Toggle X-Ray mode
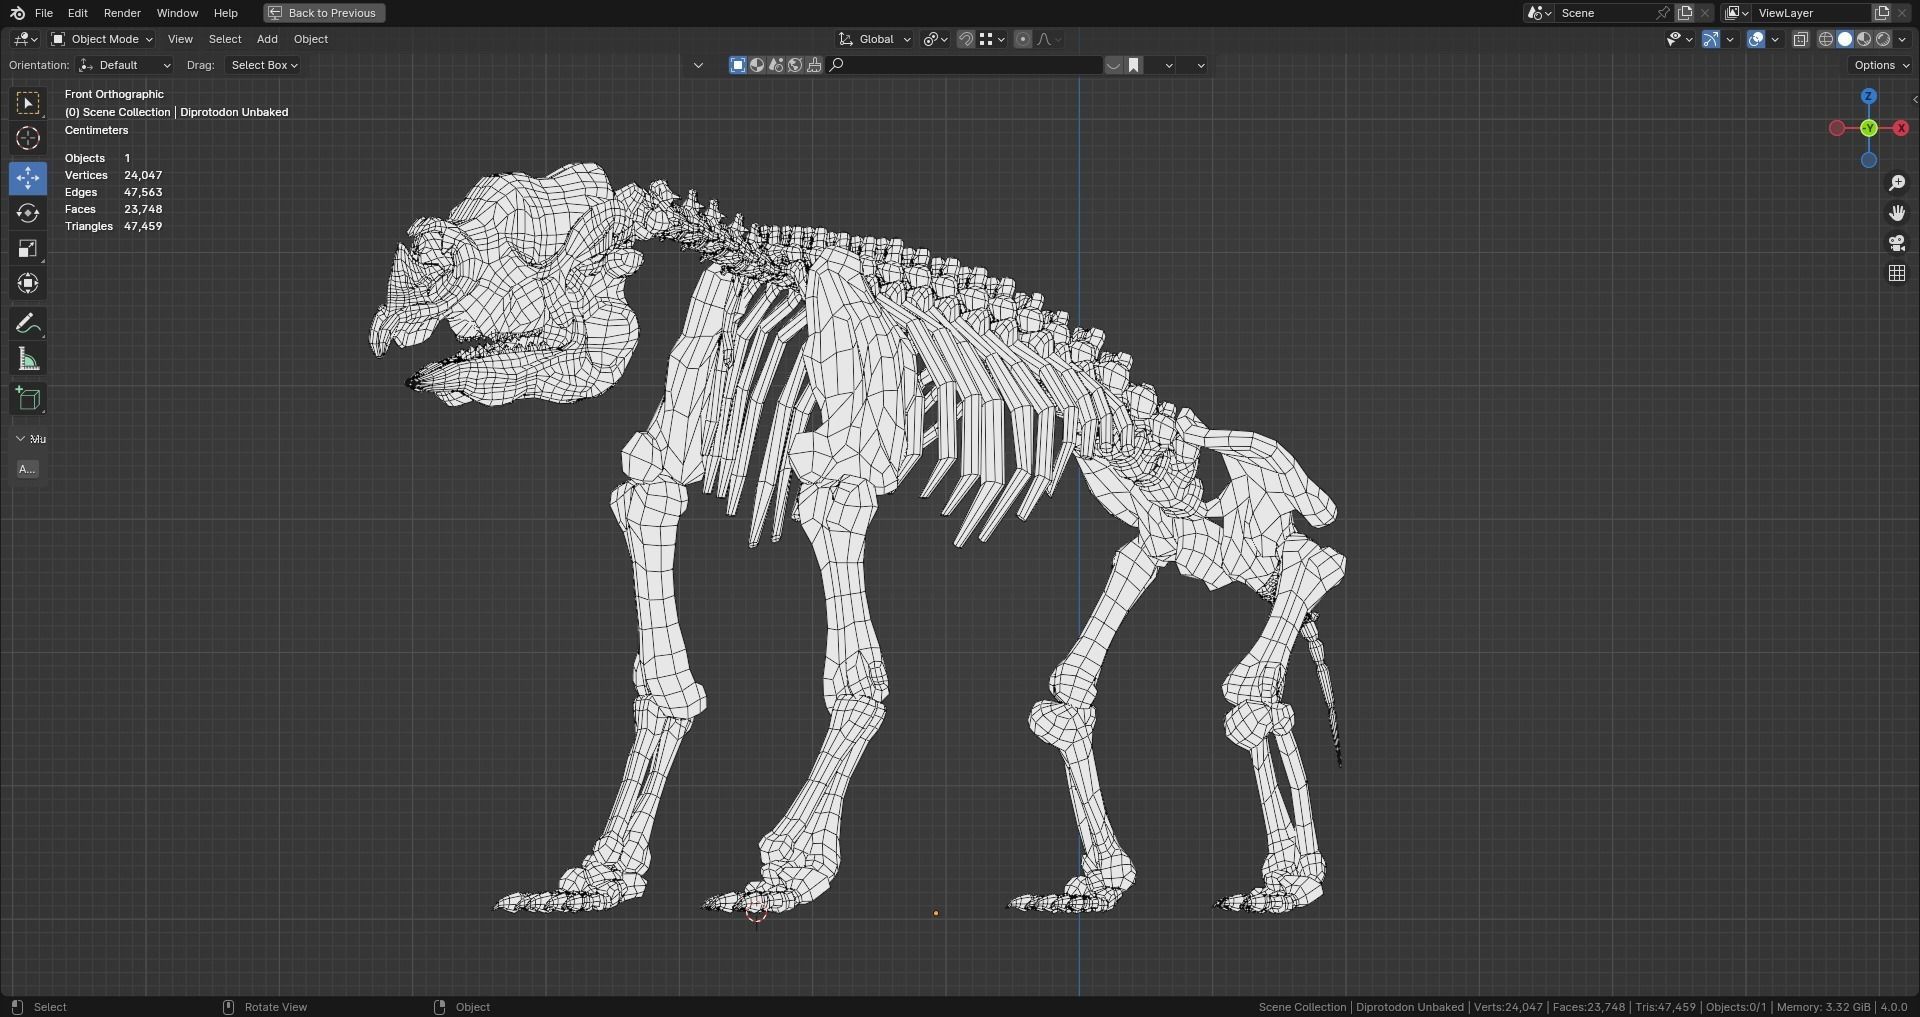Viewport: 1920px width, 1017px height. pos(1801,39)
